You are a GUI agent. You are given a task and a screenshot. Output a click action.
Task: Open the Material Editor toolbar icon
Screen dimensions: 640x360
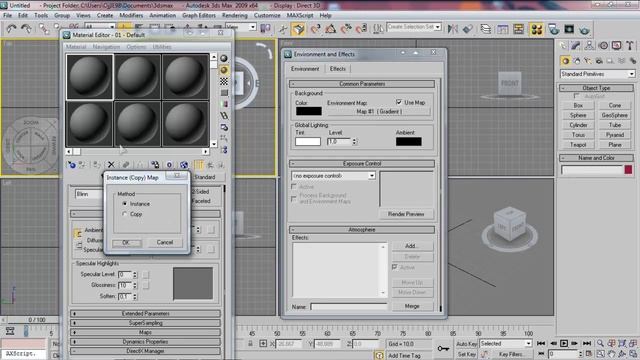pos(536,29)
